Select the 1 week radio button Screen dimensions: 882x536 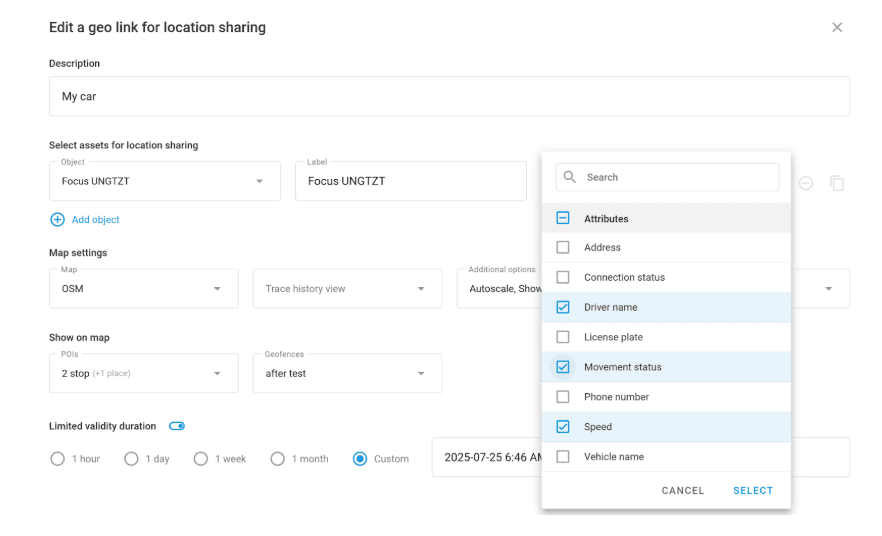coord(201,458)
